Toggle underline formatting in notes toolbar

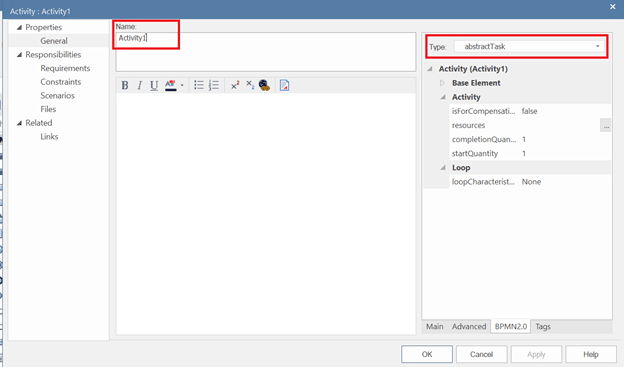point(154,85)
